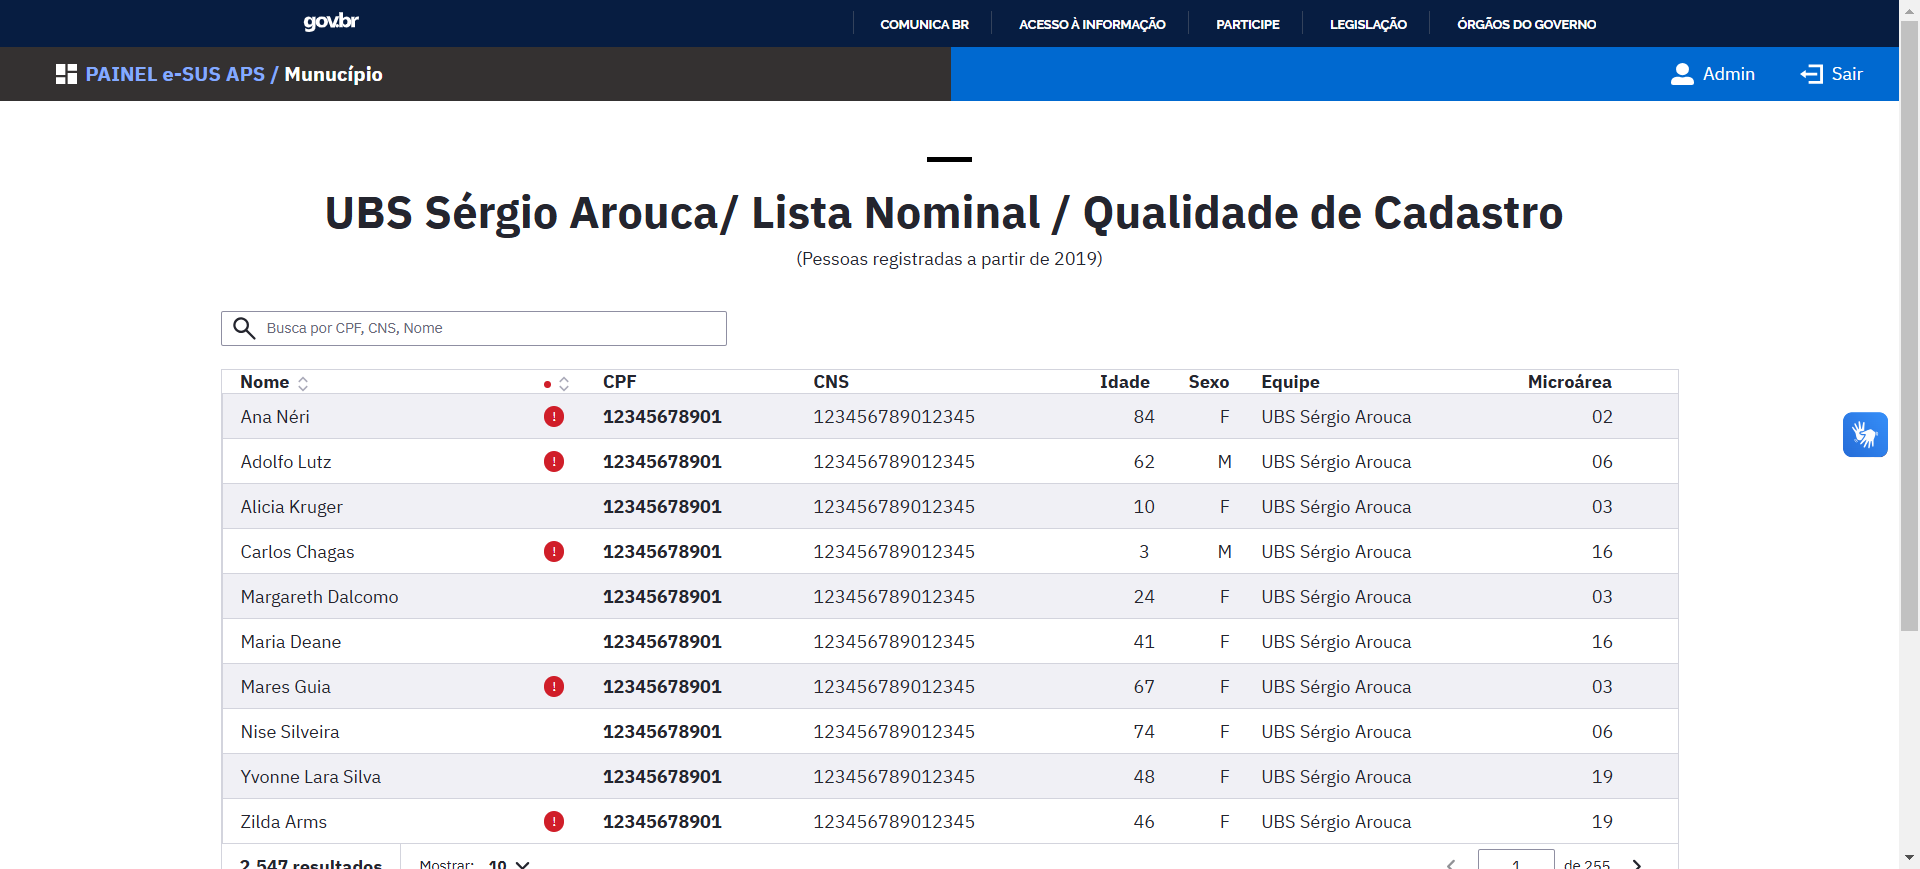
Task: Sort table by Nome column arrows
Action: click(x=303, y=383)
